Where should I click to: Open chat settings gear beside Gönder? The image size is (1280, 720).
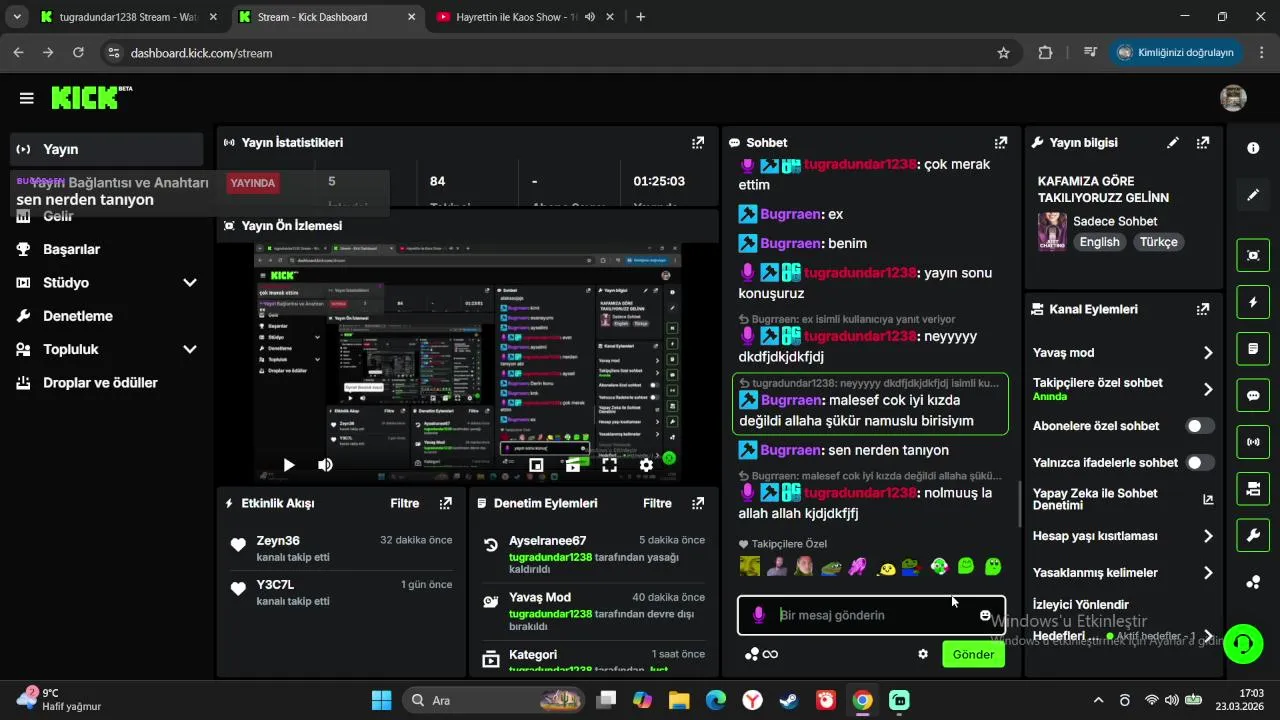[923, 654]
